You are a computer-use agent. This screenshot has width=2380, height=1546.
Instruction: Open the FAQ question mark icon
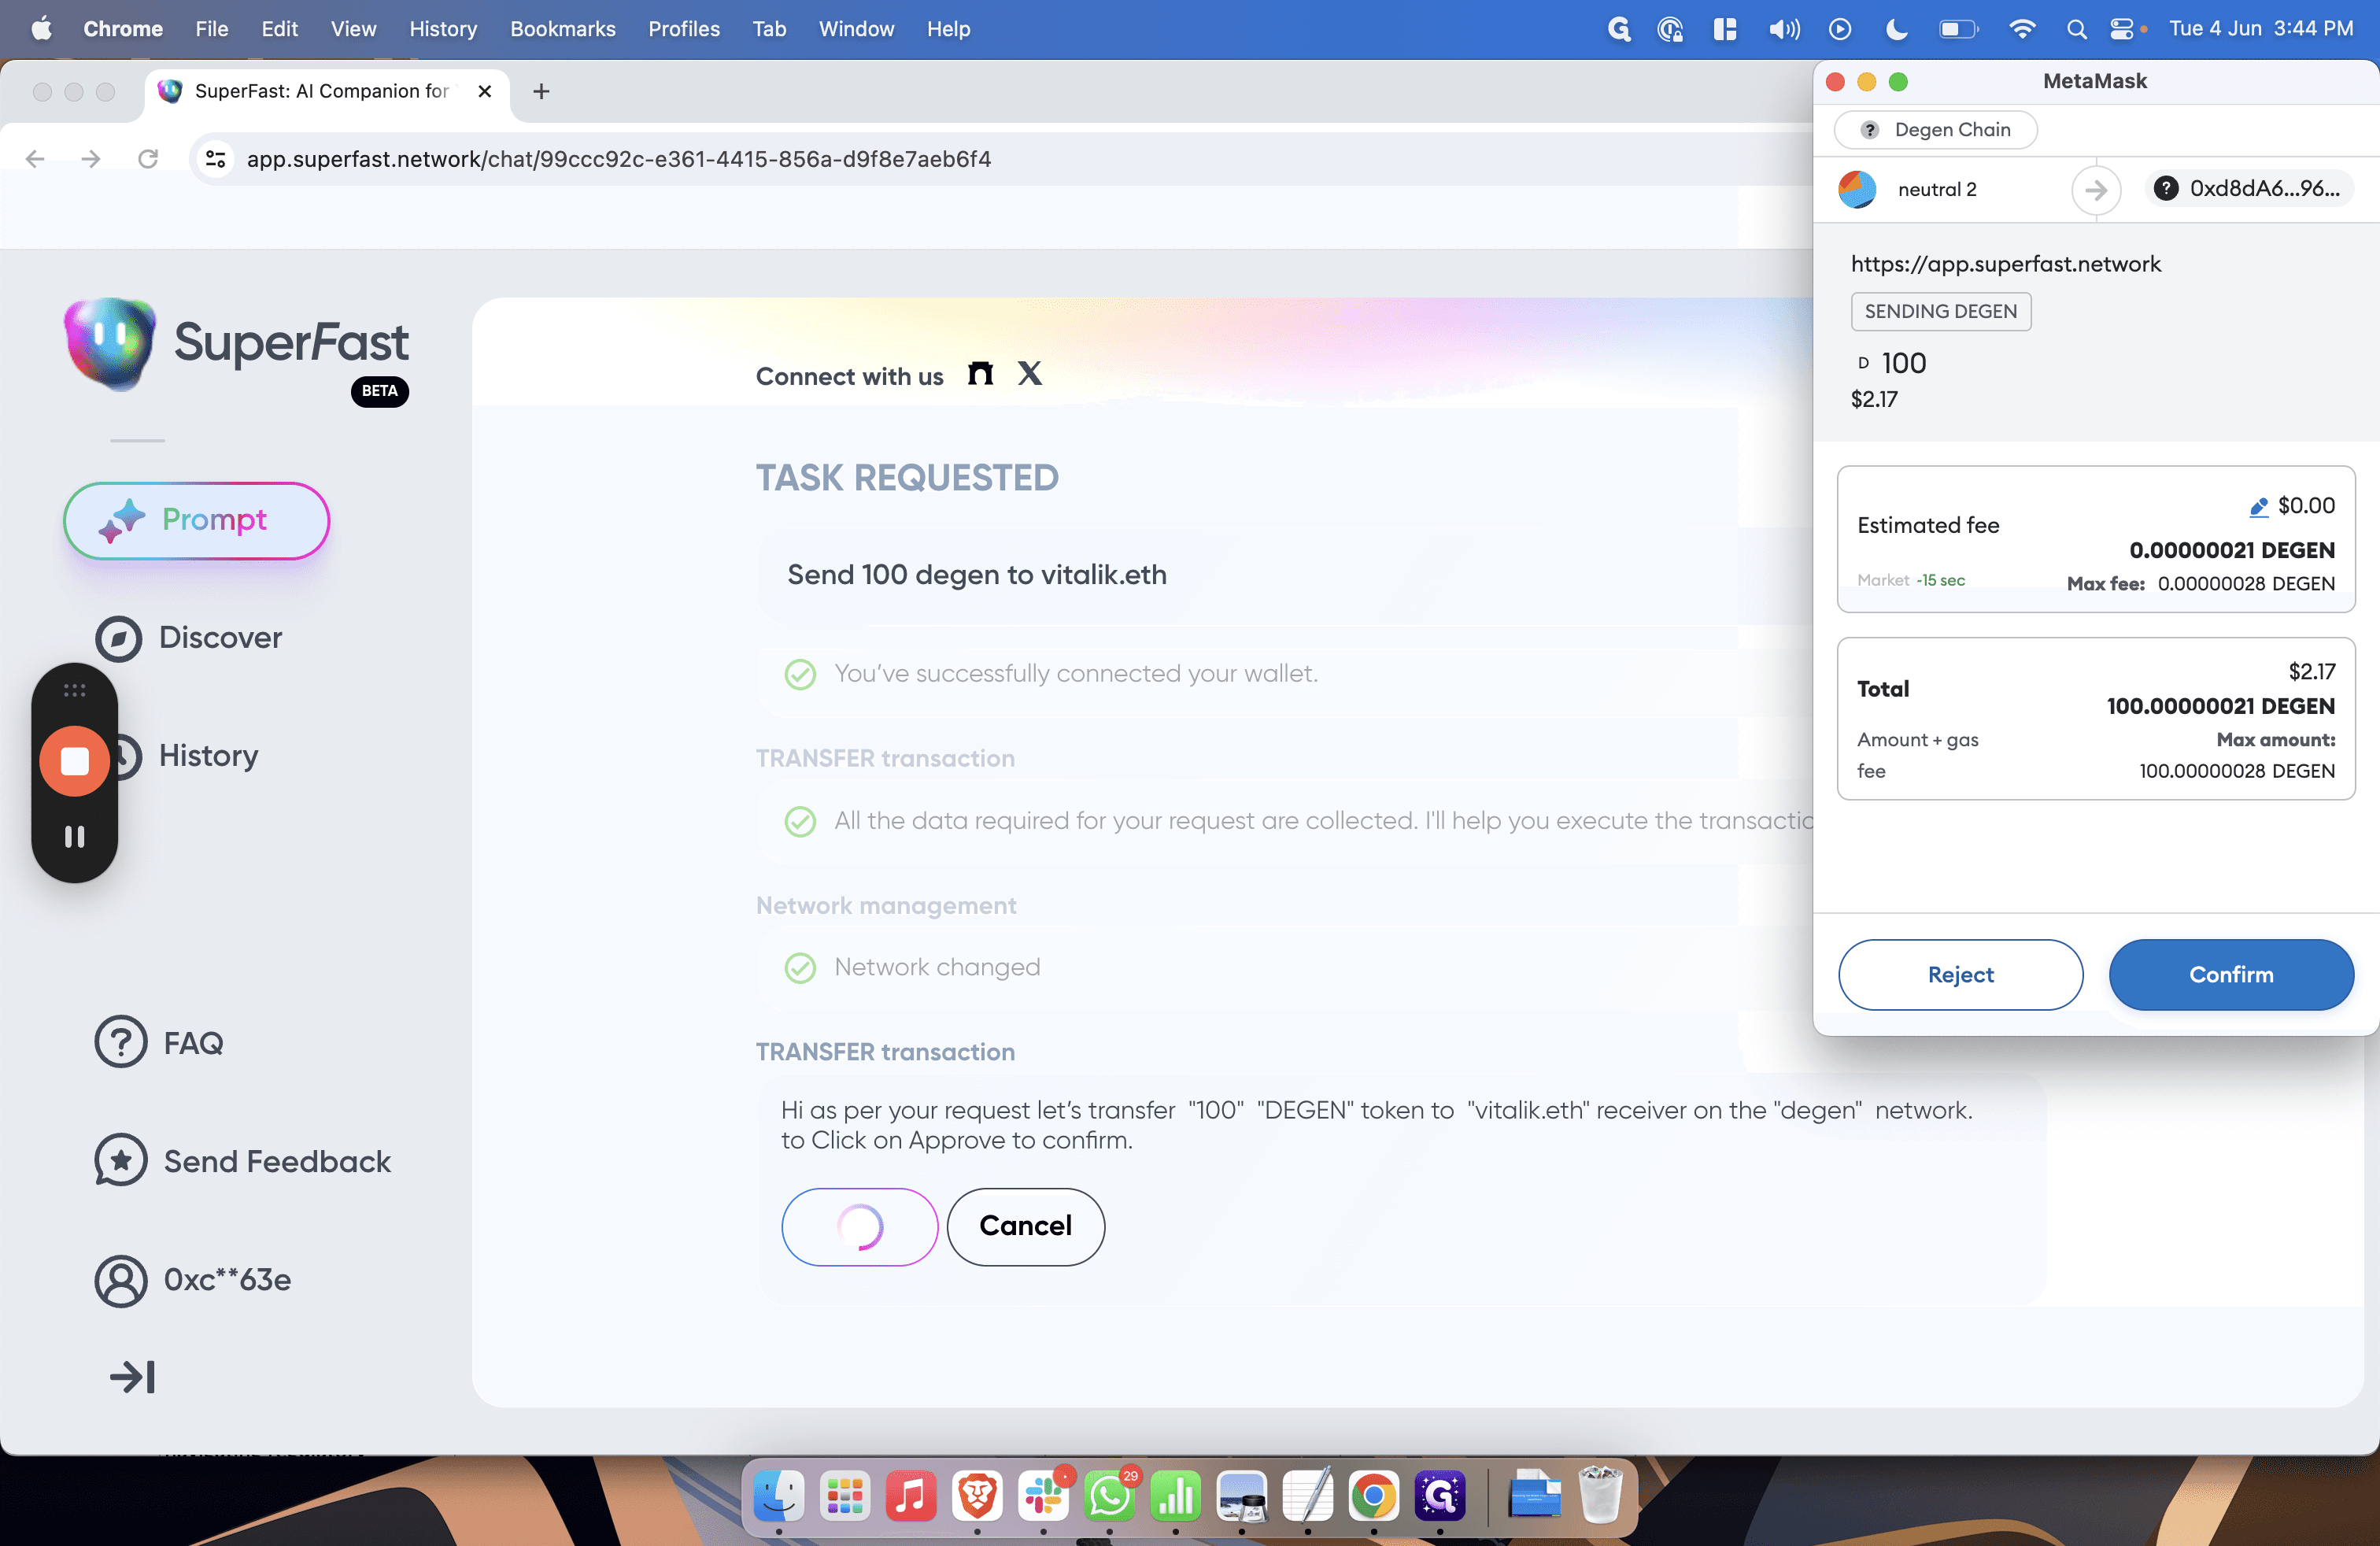point(121,1042)
